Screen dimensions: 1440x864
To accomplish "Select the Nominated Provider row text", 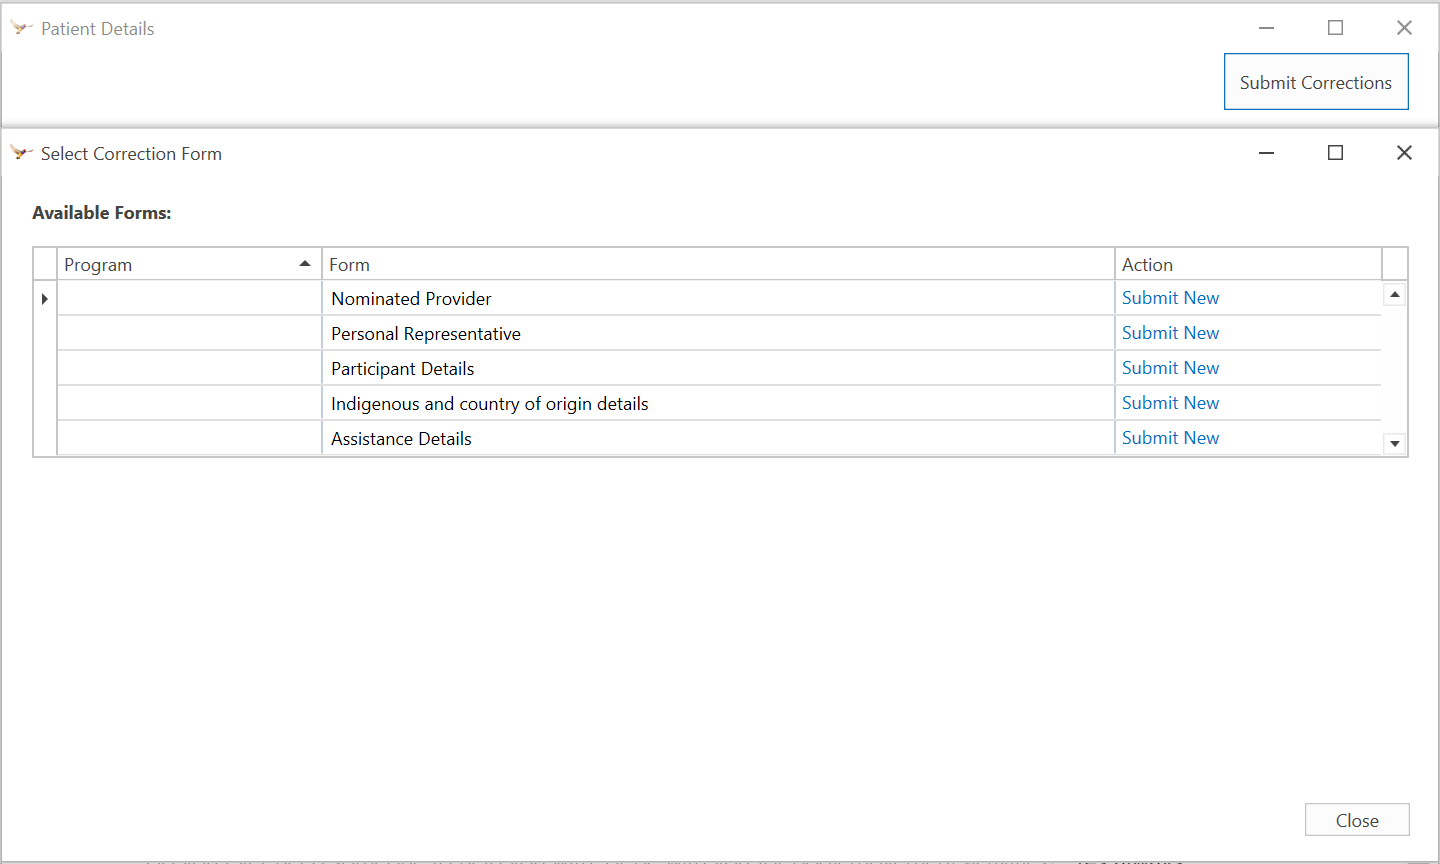I will [411, 299].
